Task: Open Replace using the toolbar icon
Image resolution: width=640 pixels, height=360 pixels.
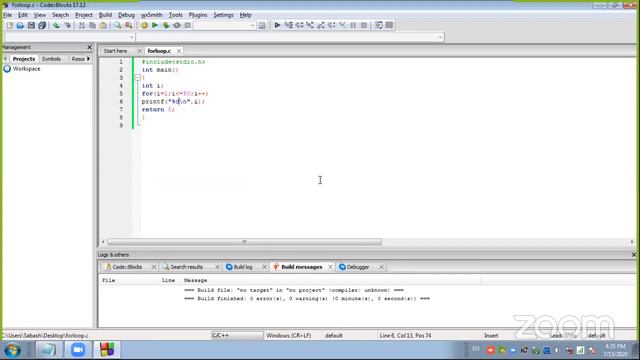Action: click(129, 25)
